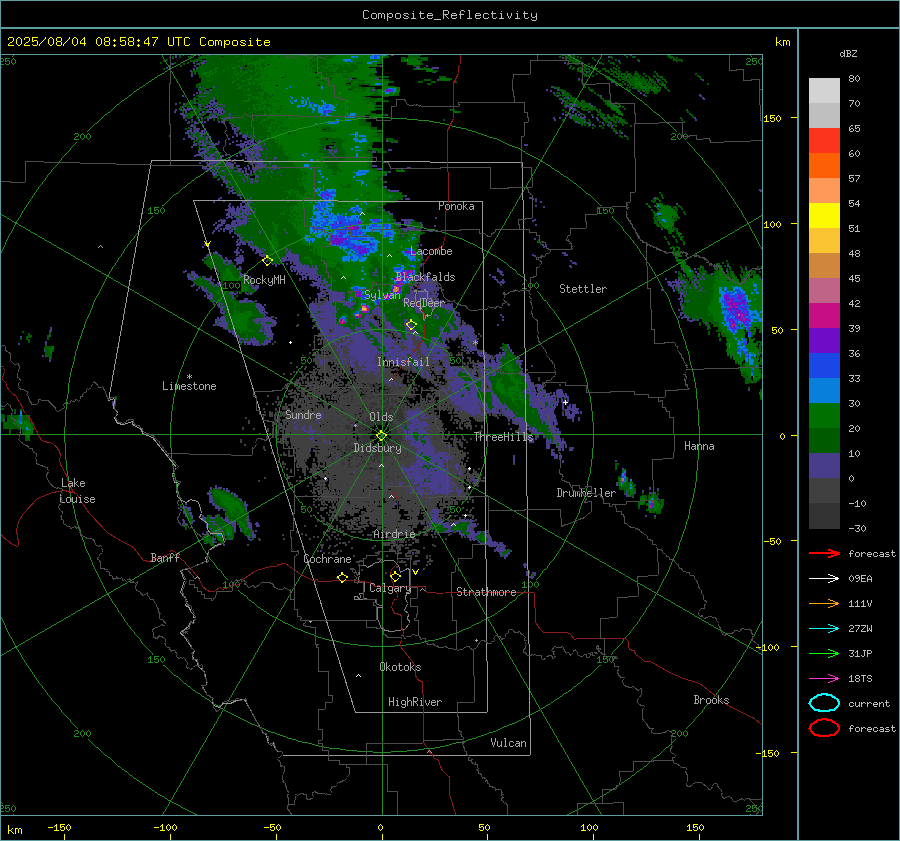Click the 18TS legend label

point(860,679)
